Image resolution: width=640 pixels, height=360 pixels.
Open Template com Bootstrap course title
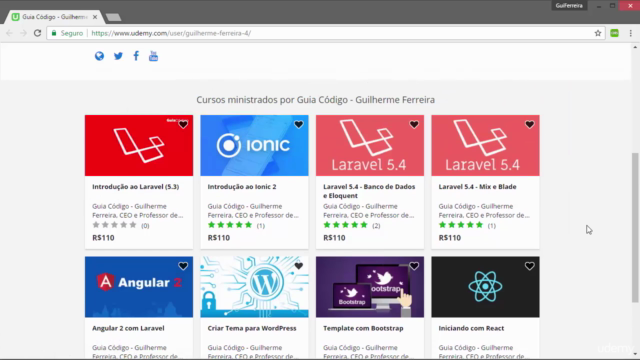click(363, 328)
